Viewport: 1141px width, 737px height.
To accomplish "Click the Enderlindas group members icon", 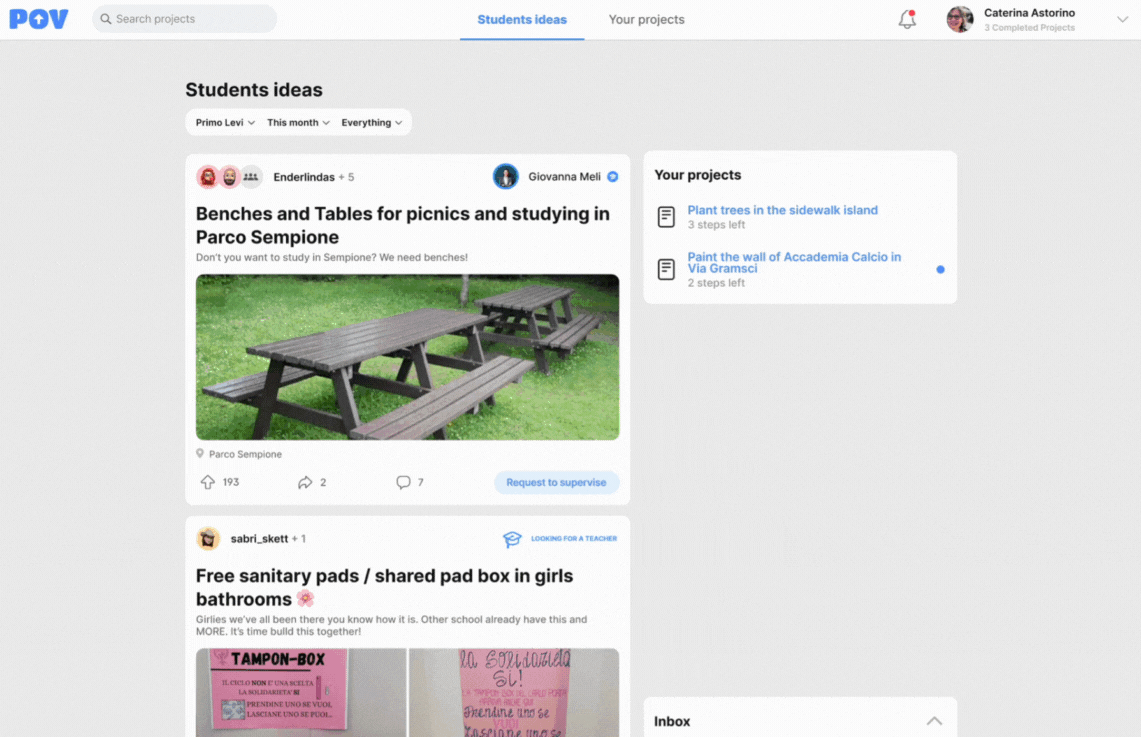I will [251, 177].
